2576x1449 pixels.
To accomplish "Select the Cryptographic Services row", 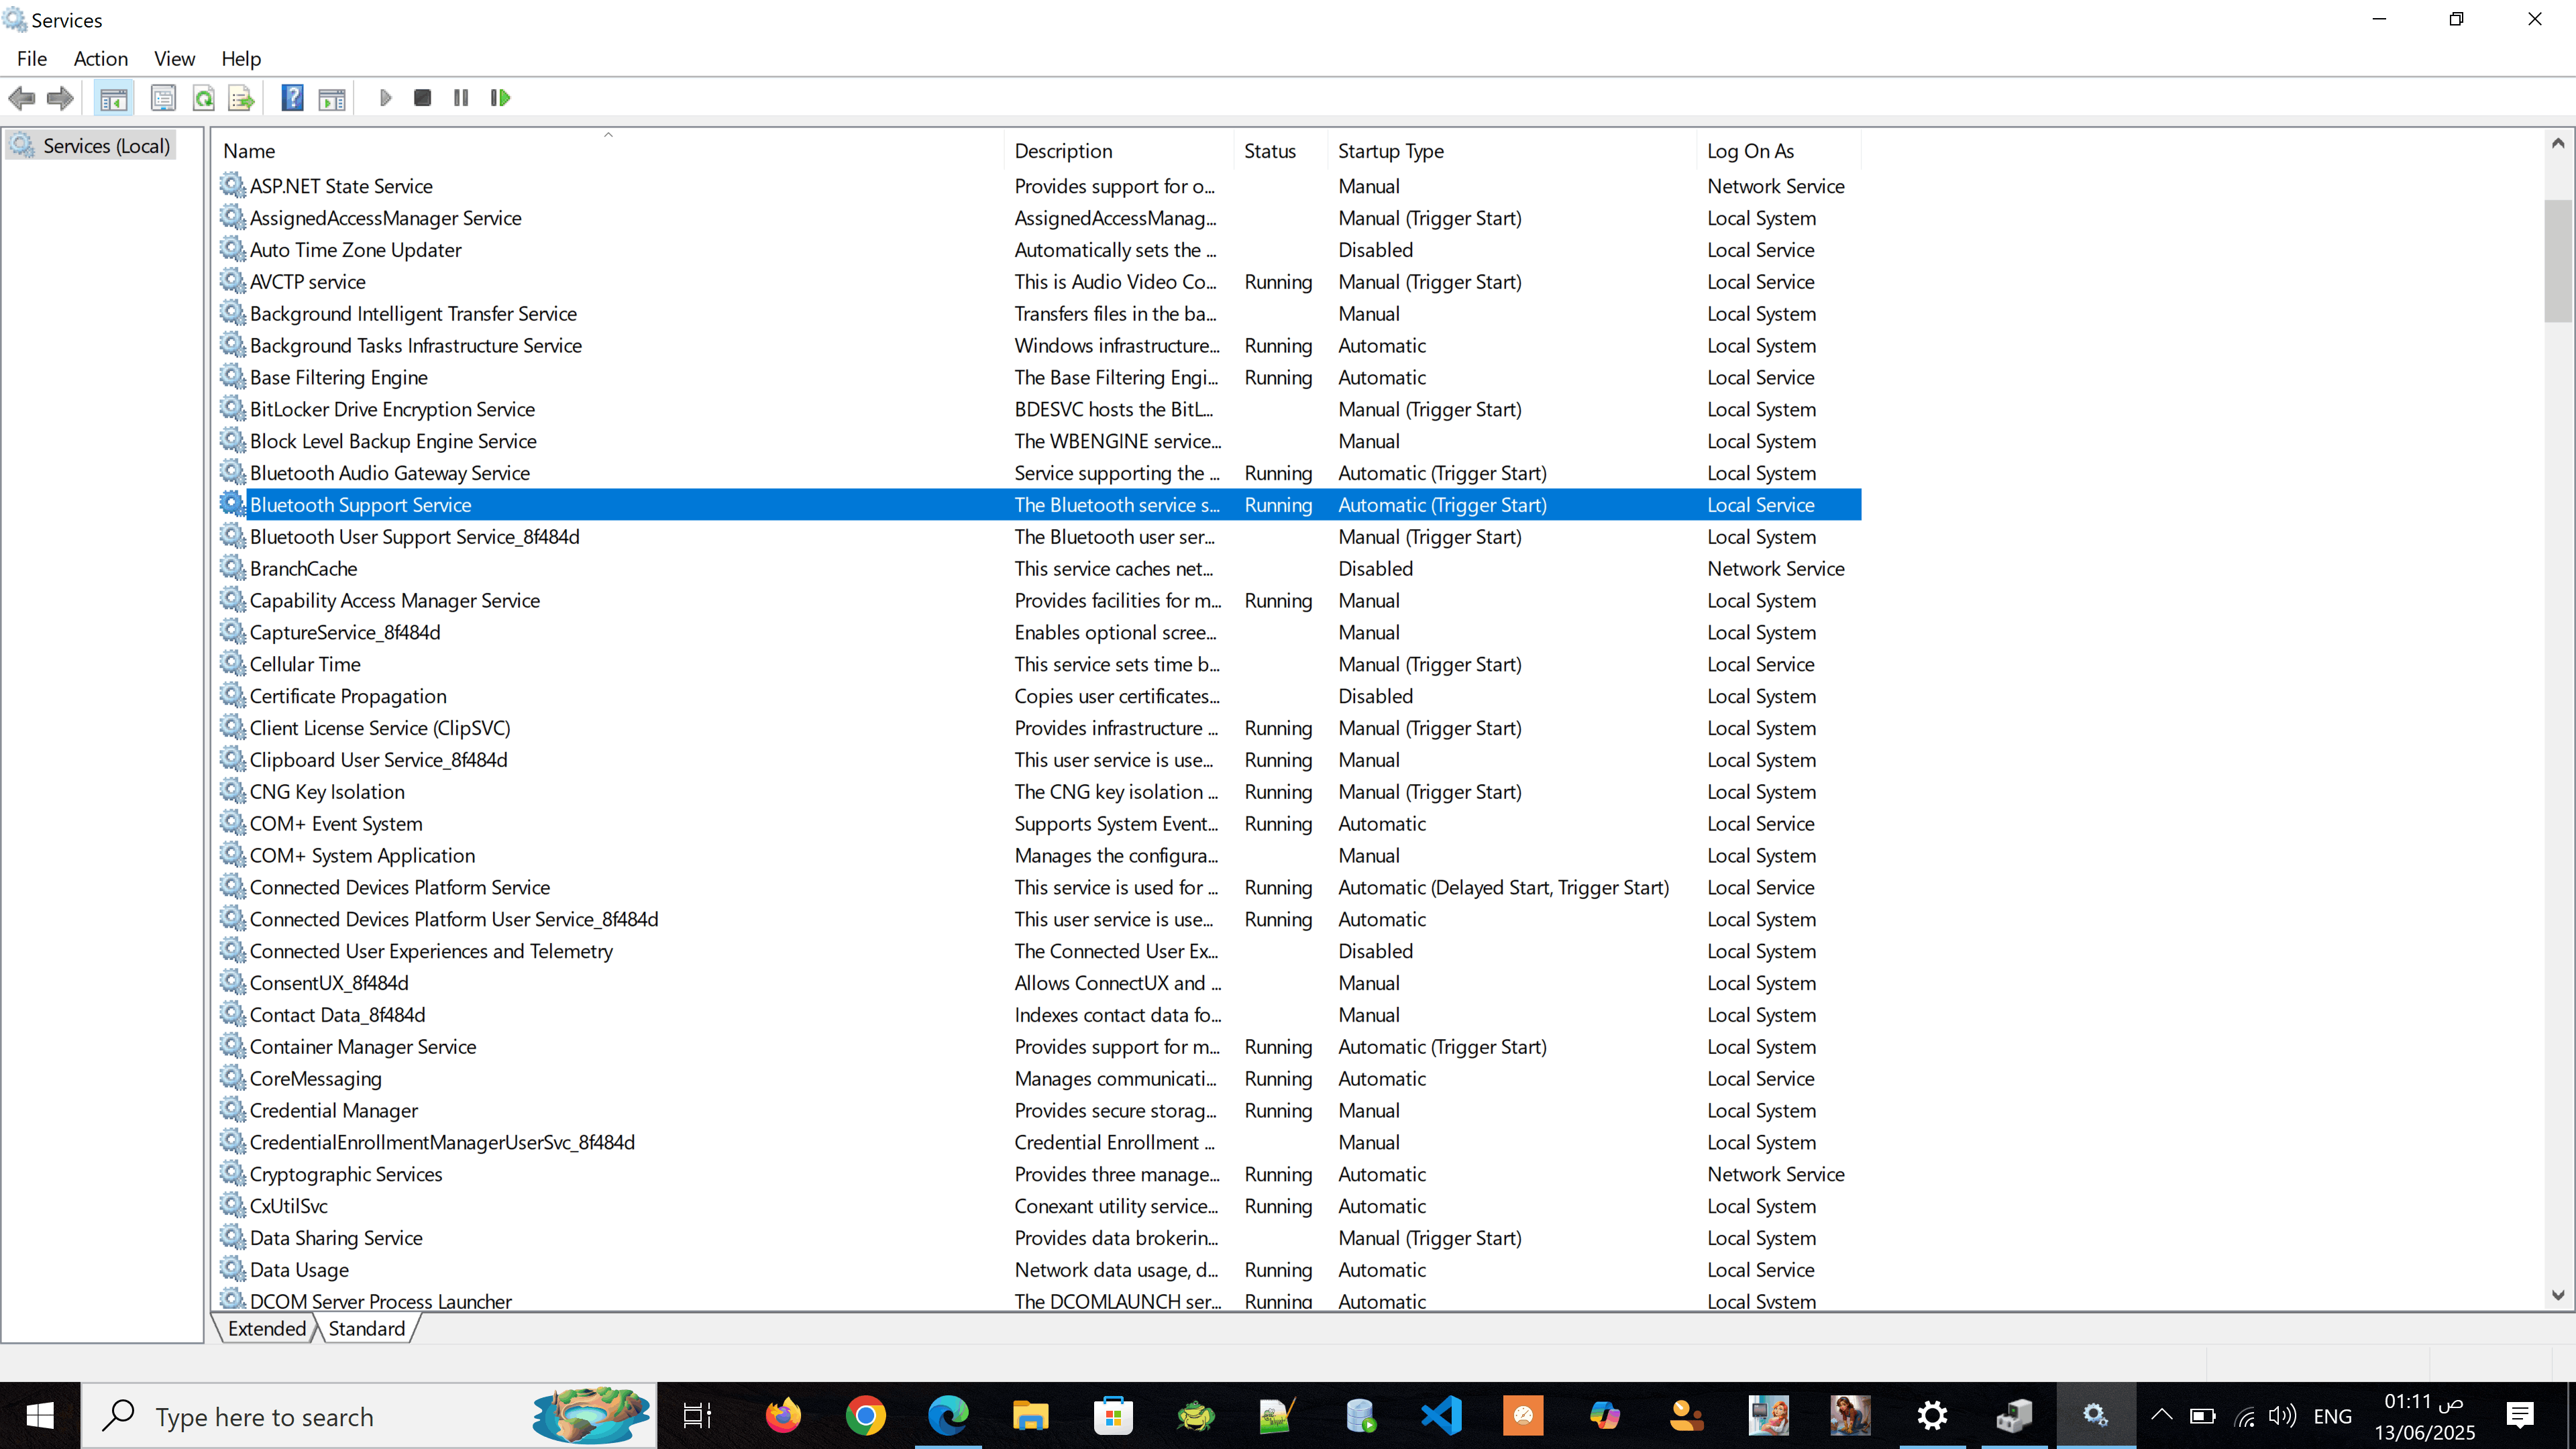I will point(345,1175).
